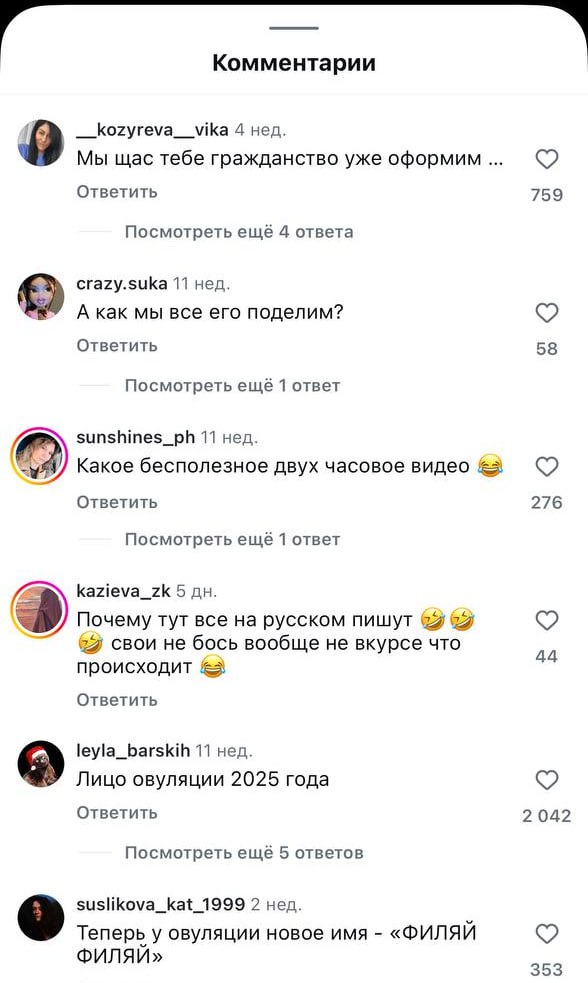The height and width of the screenshot is (983, 588).
Task: Open leyla_barskih username link
Action: click(x=133, y=750)
